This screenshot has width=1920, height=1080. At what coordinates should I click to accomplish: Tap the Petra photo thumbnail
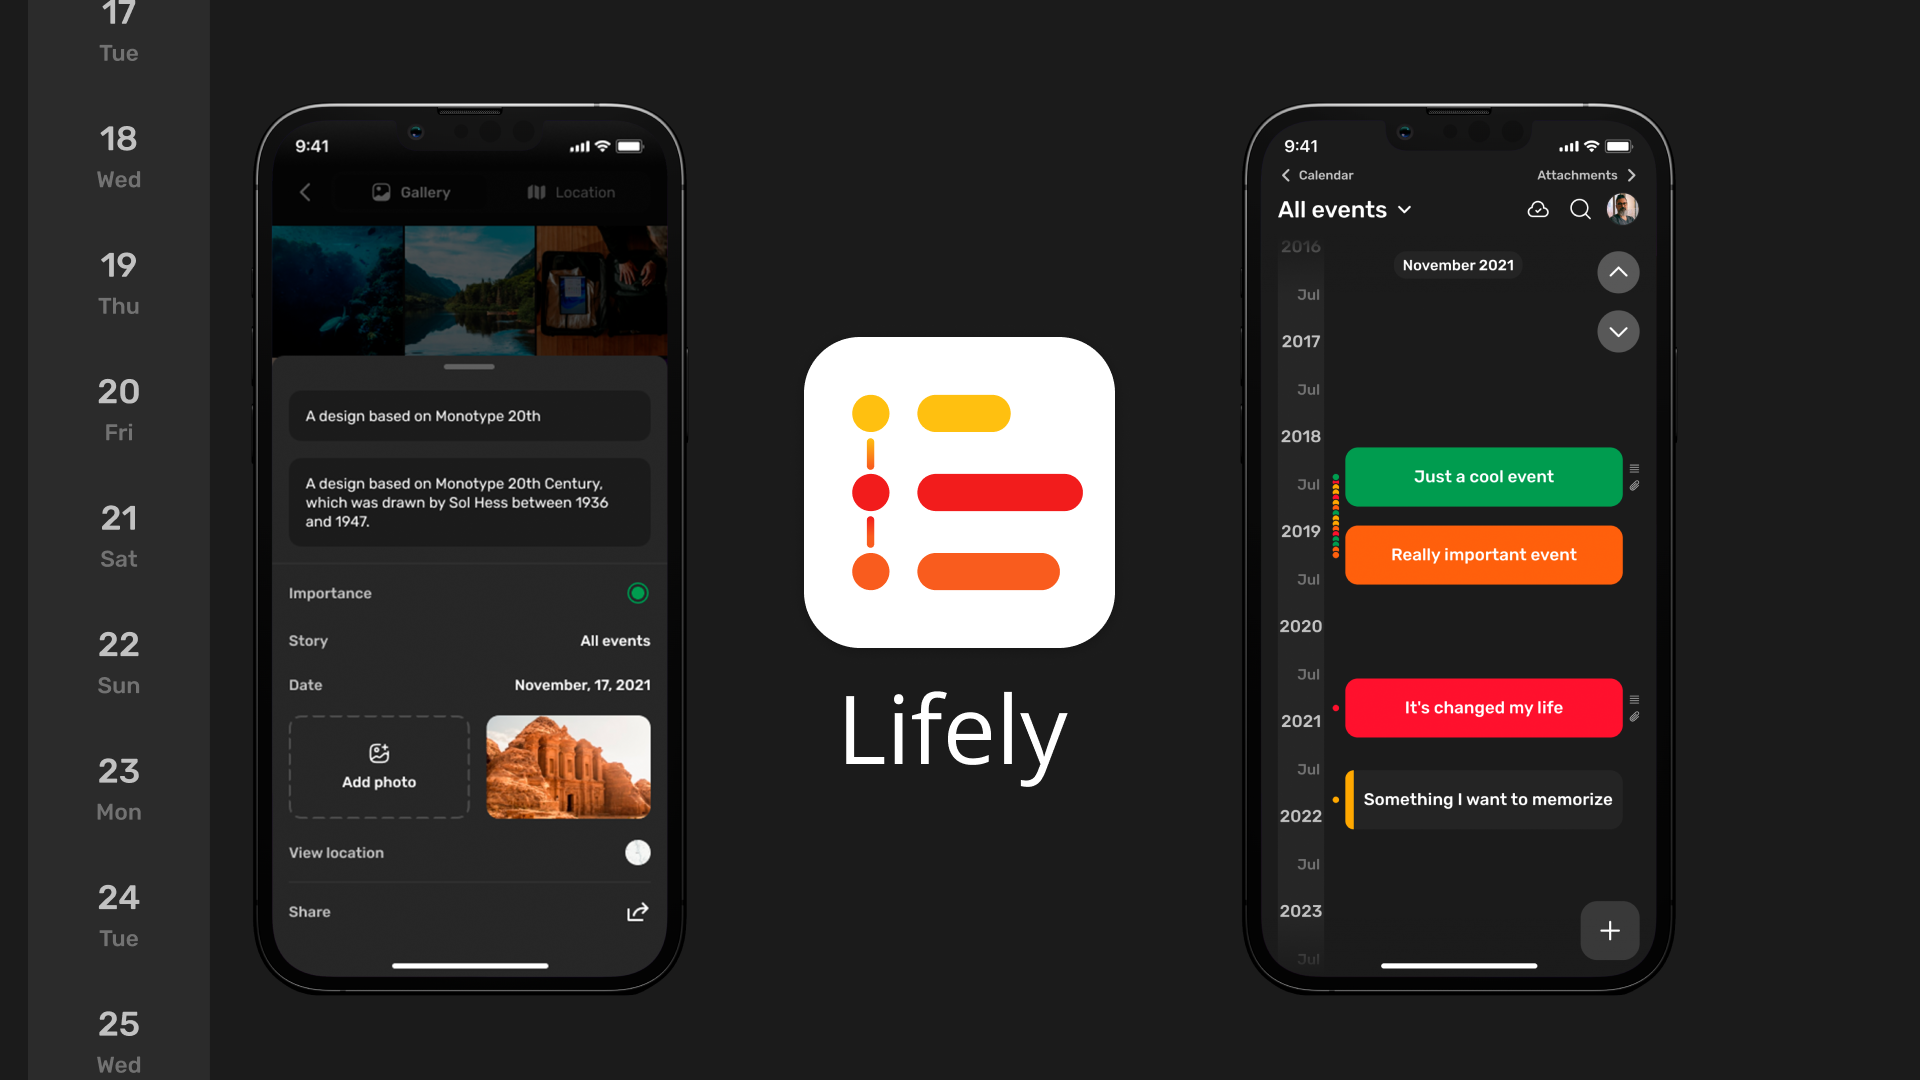[568, 767]
